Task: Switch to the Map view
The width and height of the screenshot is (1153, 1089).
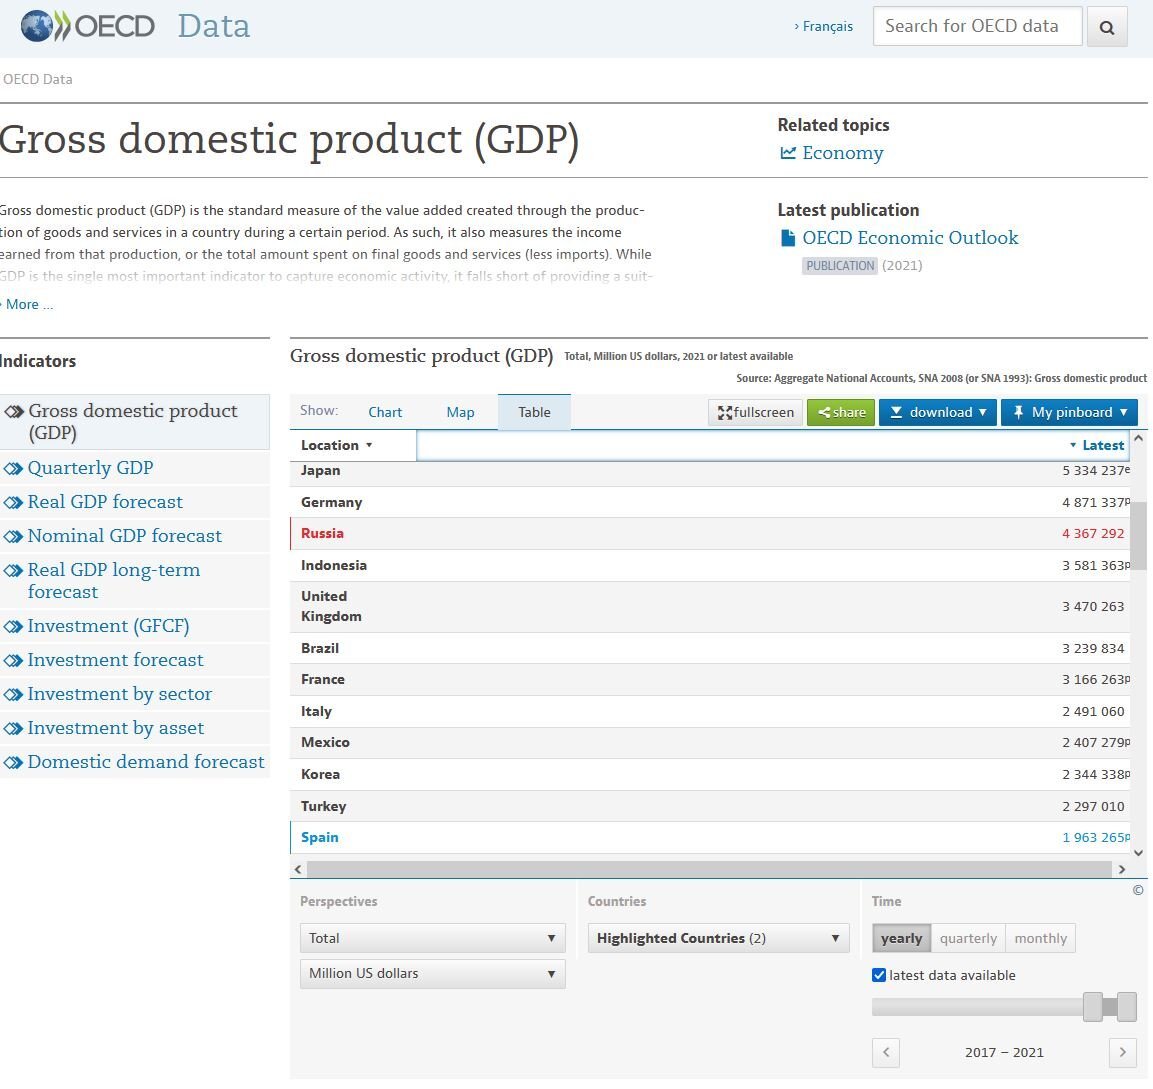Action: coord(460,413)
